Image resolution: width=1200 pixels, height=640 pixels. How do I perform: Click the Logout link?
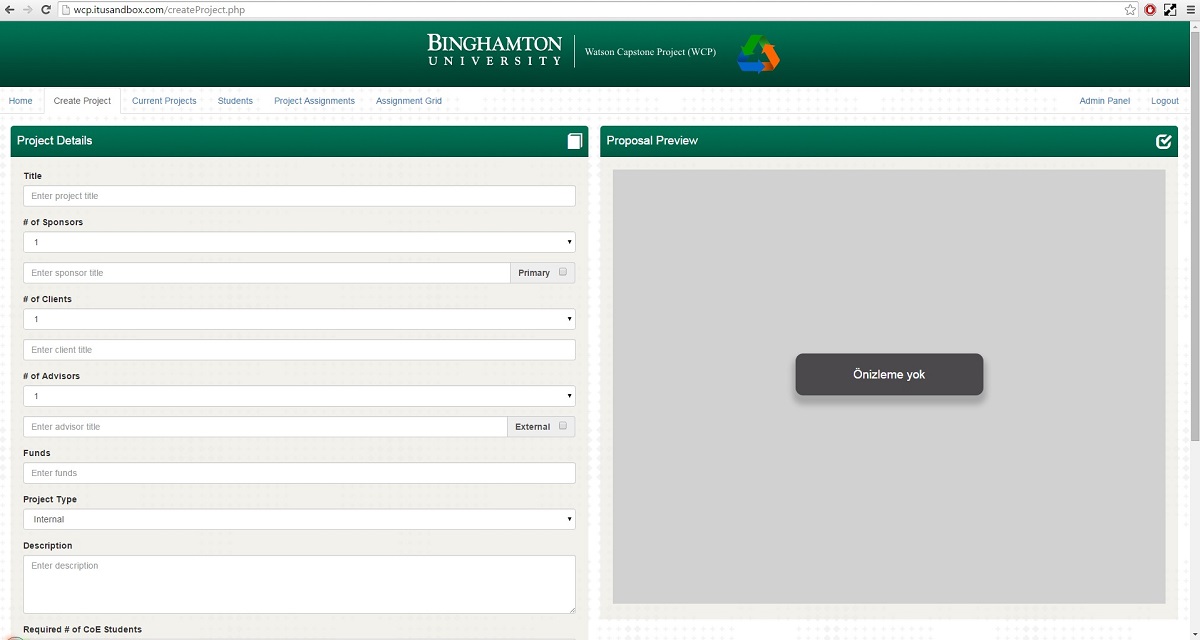coord(1164,101)
